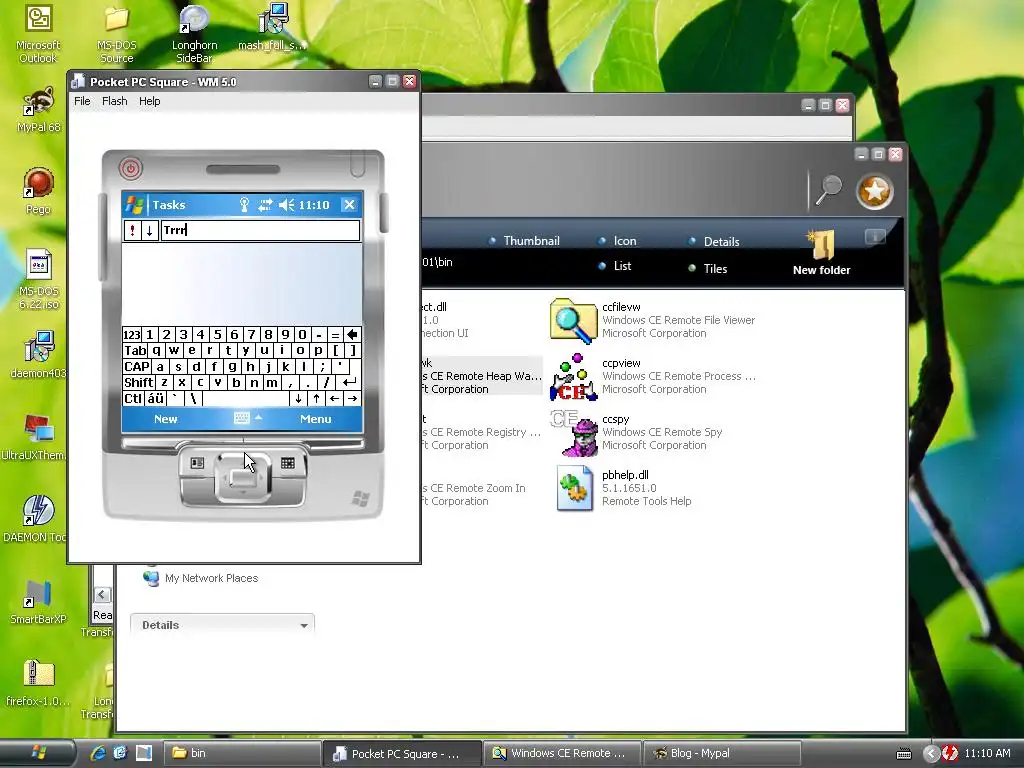Select the pbhelp.dll file icon
Screen dimensions: 1024x768
point(574,488)
